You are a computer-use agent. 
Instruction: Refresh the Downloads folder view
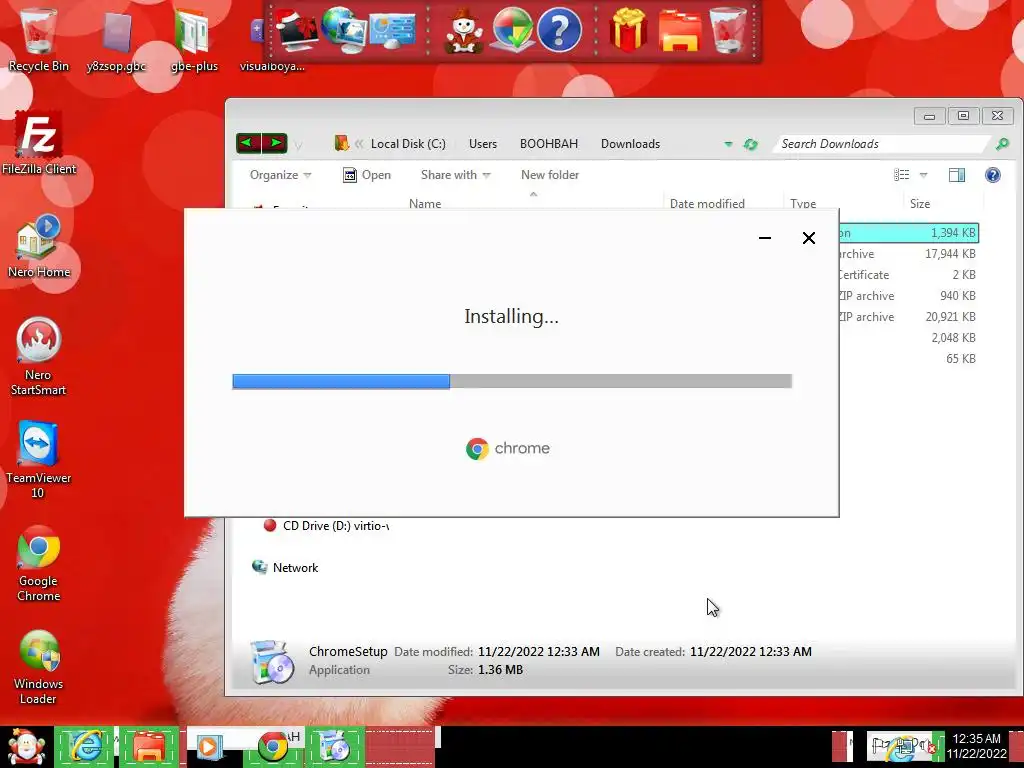pos(751,144)
